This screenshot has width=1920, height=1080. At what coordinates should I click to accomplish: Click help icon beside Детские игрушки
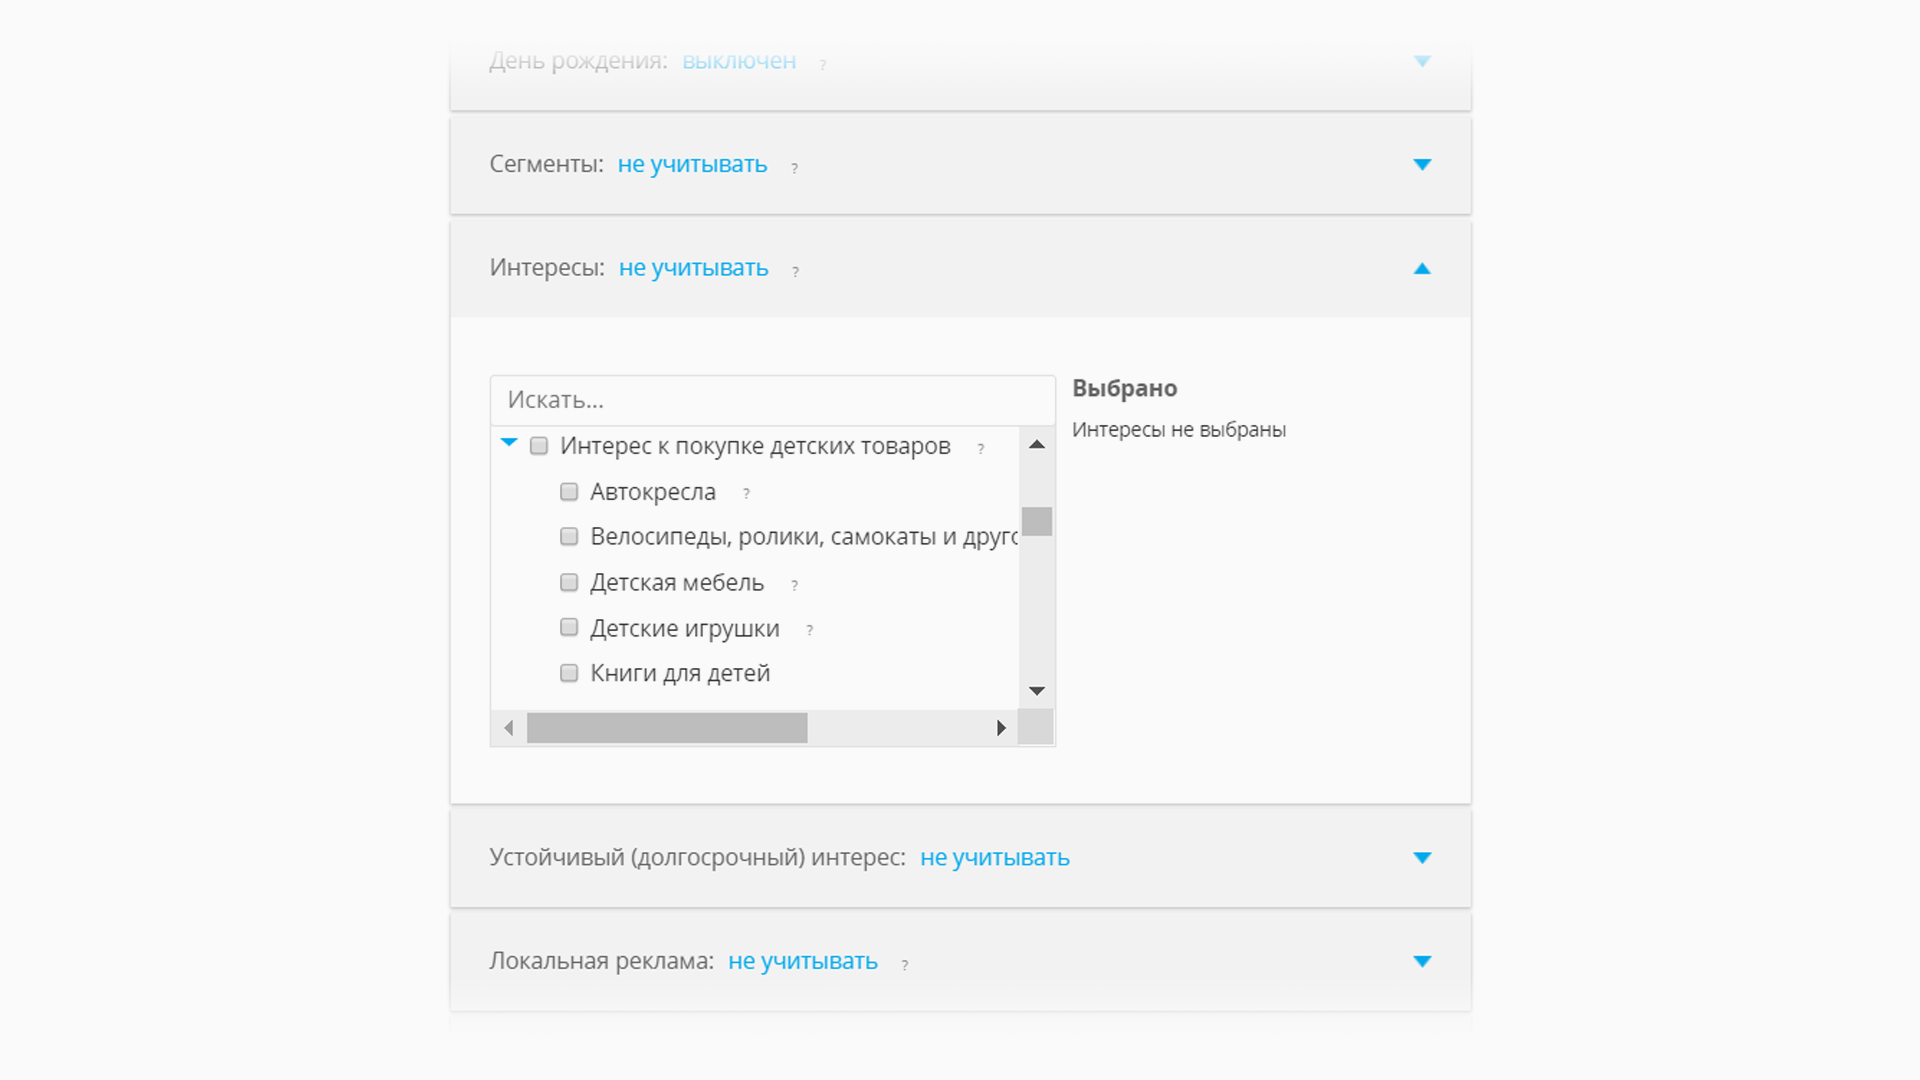coord(809,631)
